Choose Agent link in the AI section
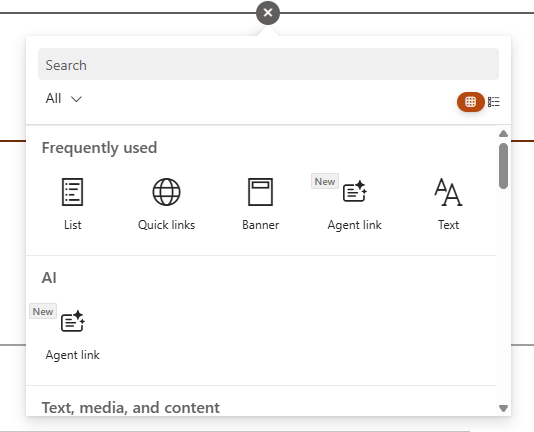Image resolution: width=534 pixels, height=432 pixels. tap(73, 334)
